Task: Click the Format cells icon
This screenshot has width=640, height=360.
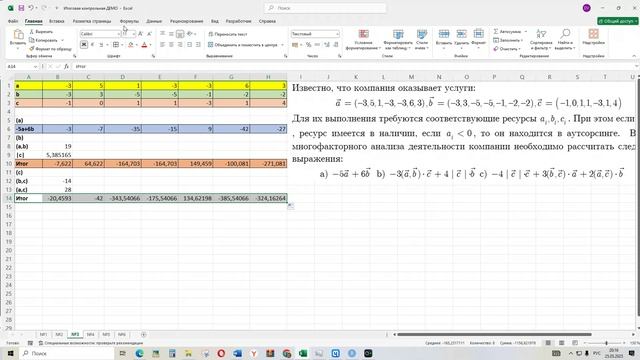Action: [478, 33]
